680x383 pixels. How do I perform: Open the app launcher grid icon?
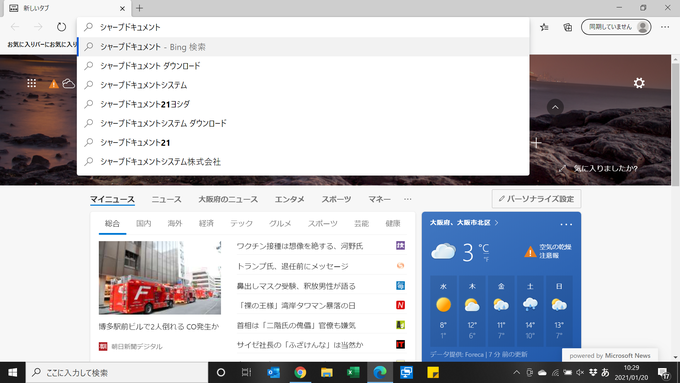click(x=32, y=83)
